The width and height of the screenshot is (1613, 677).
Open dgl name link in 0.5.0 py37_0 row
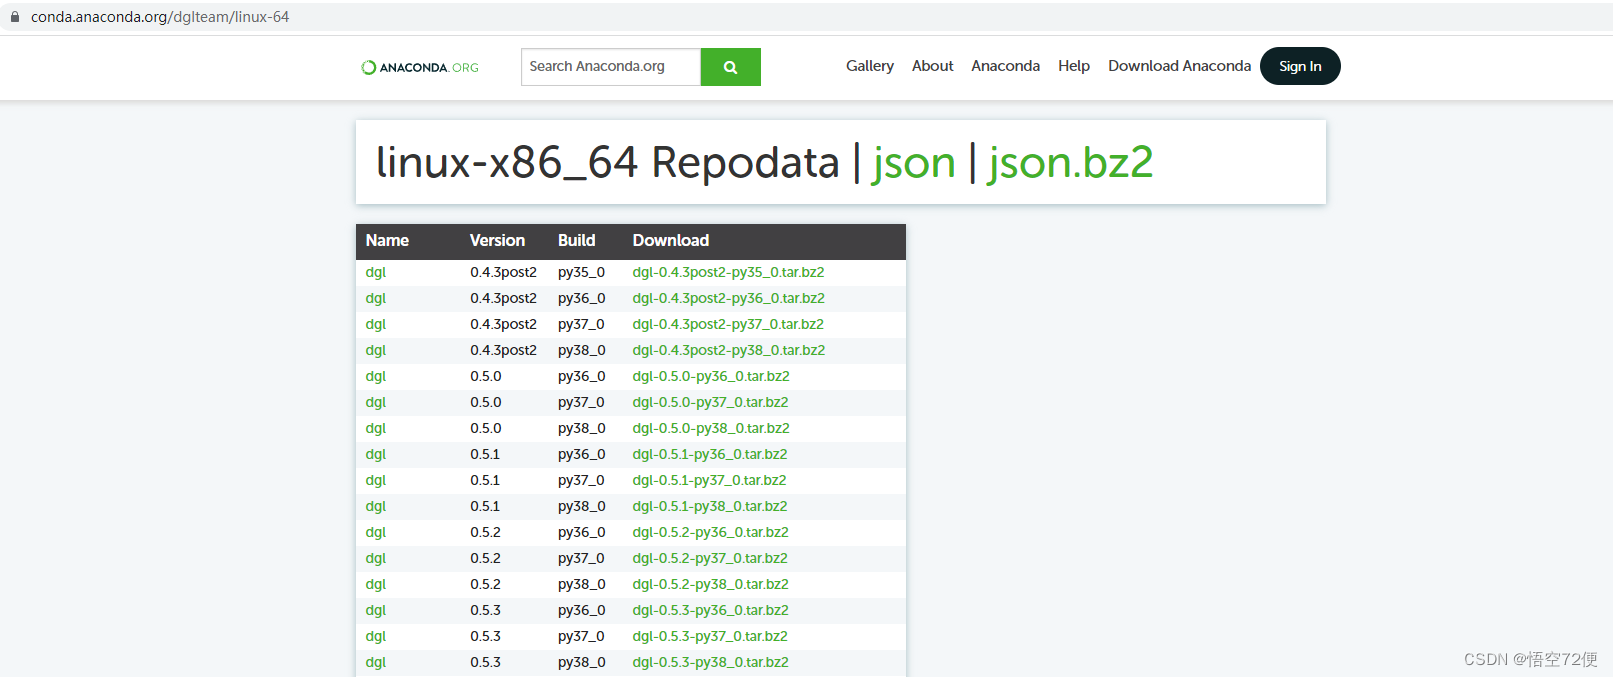point(376,402)
